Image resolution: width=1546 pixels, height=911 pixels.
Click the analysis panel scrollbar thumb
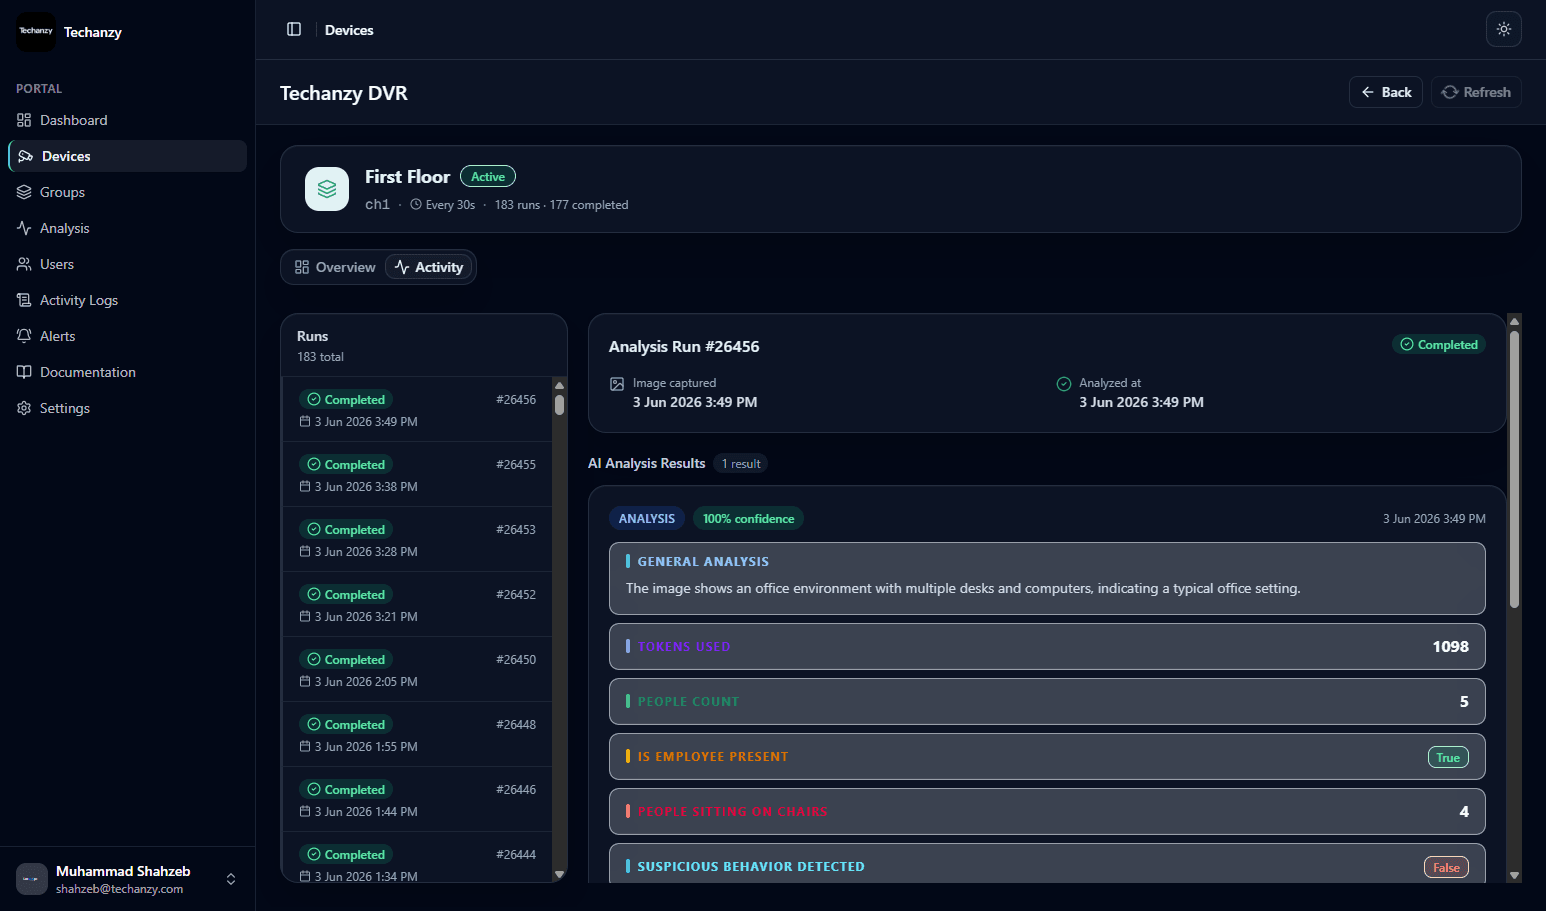[1514, 469]
